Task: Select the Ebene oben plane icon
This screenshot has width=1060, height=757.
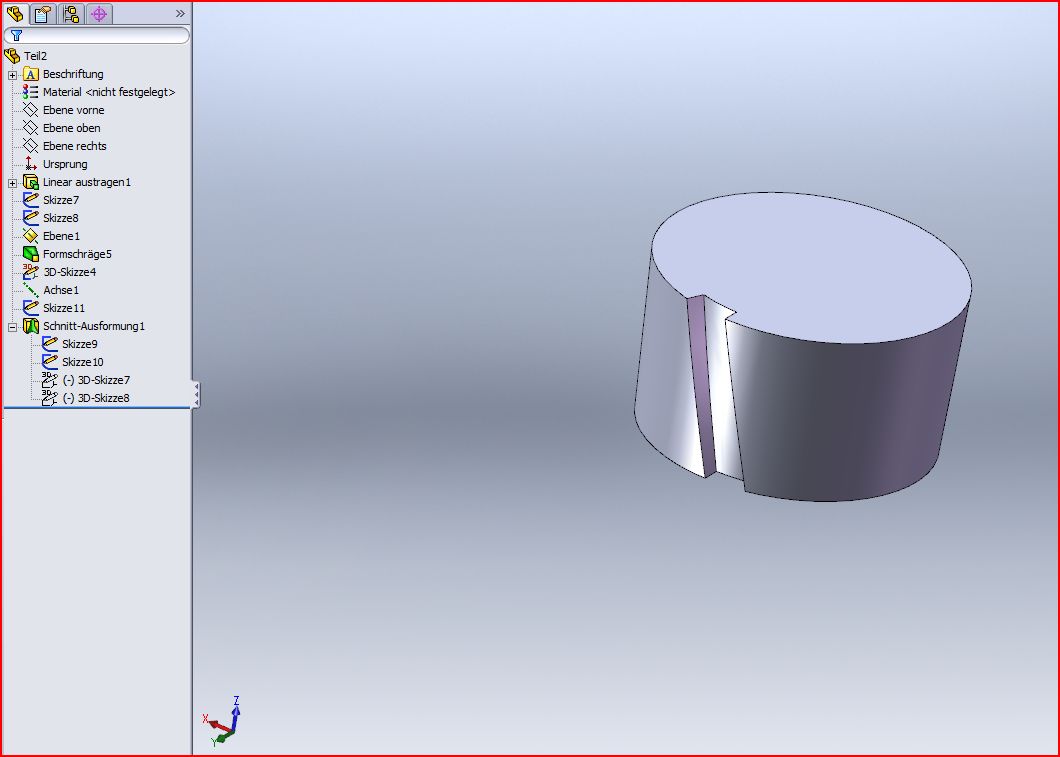Action: 30,128
